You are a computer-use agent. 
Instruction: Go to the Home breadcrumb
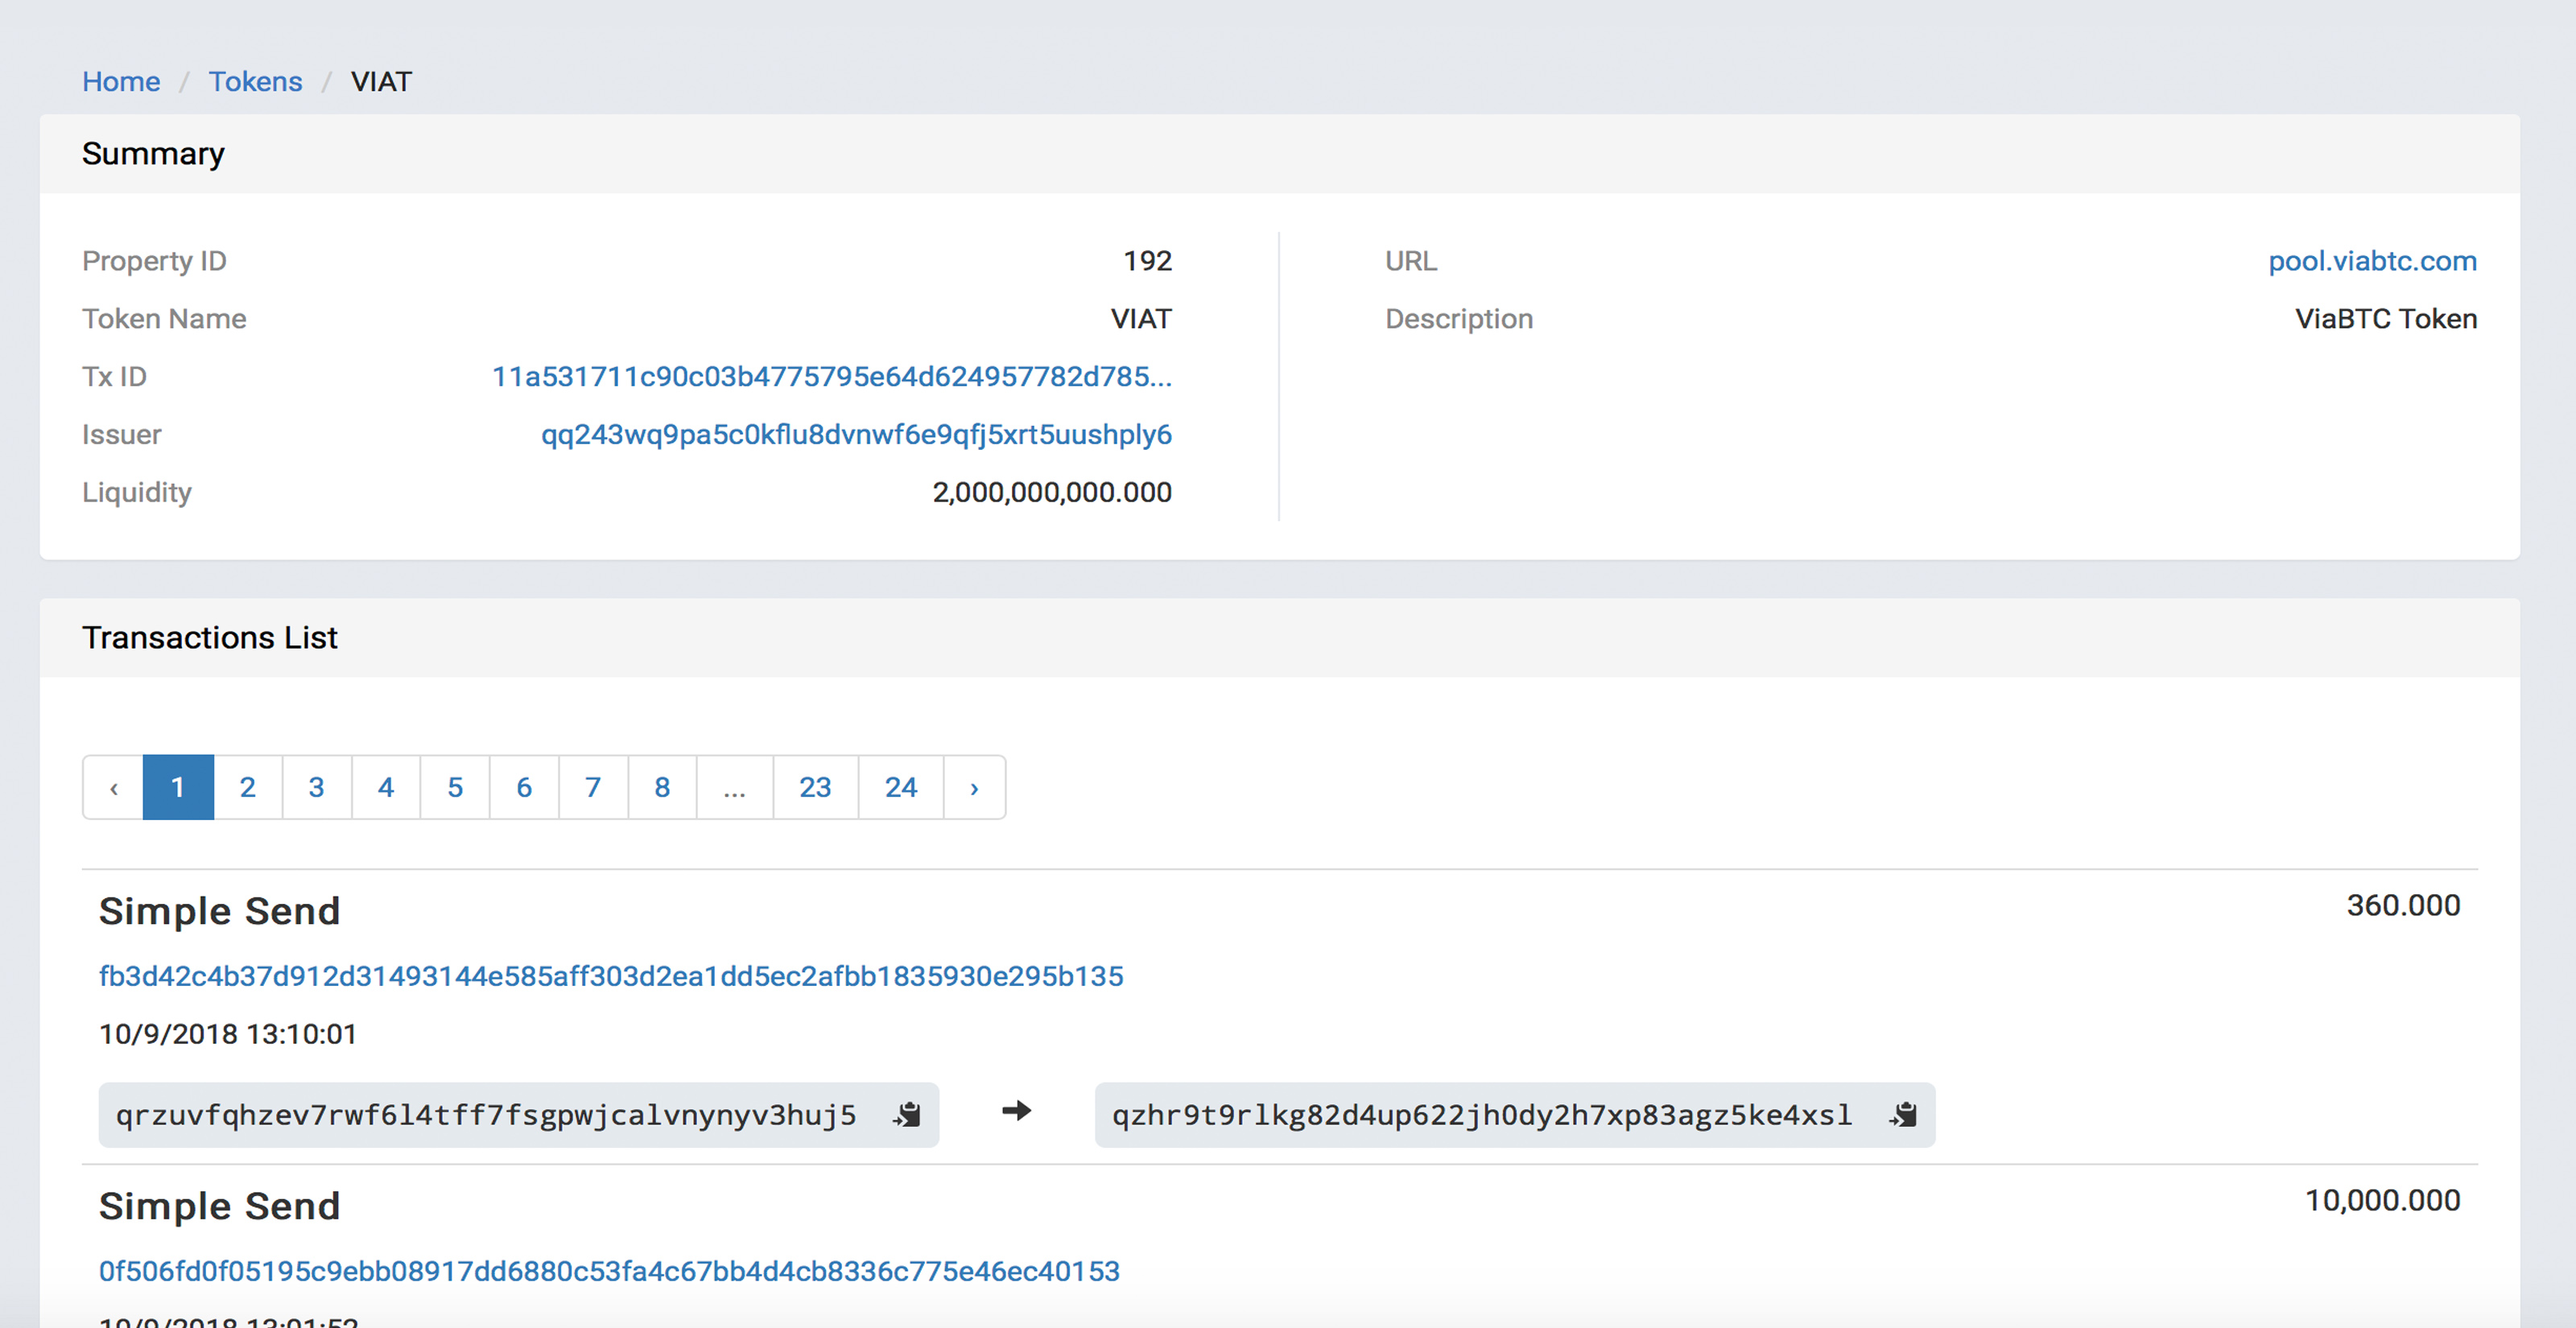(x=121, y=81)
